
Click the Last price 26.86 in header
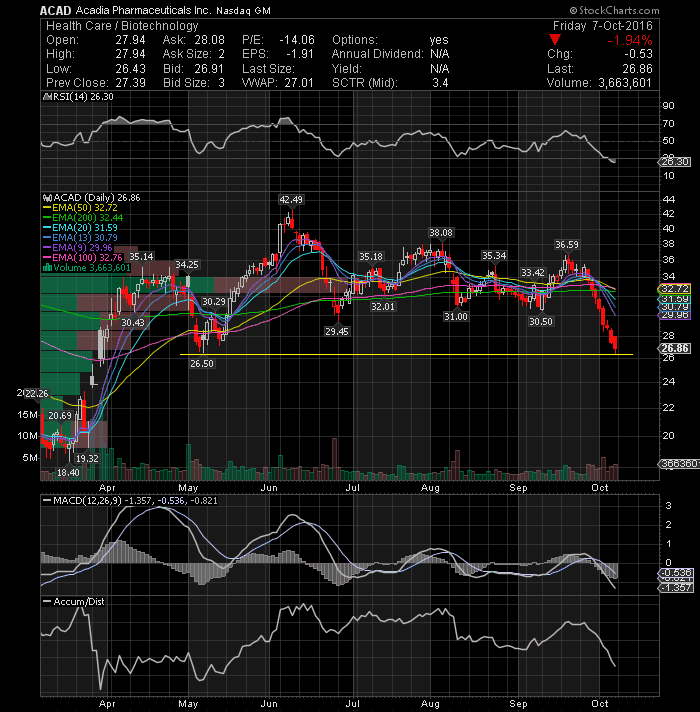tap(637, 69)
